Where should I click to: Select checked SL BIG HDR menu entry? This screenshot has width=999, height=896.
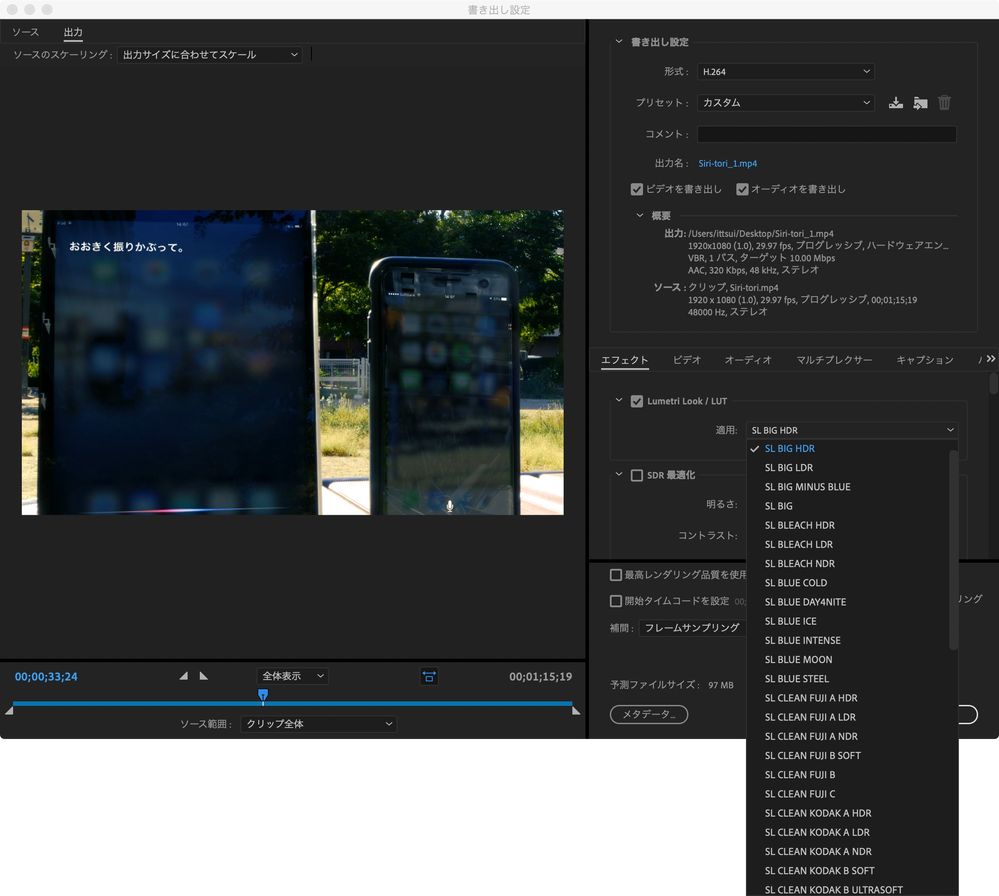[852, 449]
